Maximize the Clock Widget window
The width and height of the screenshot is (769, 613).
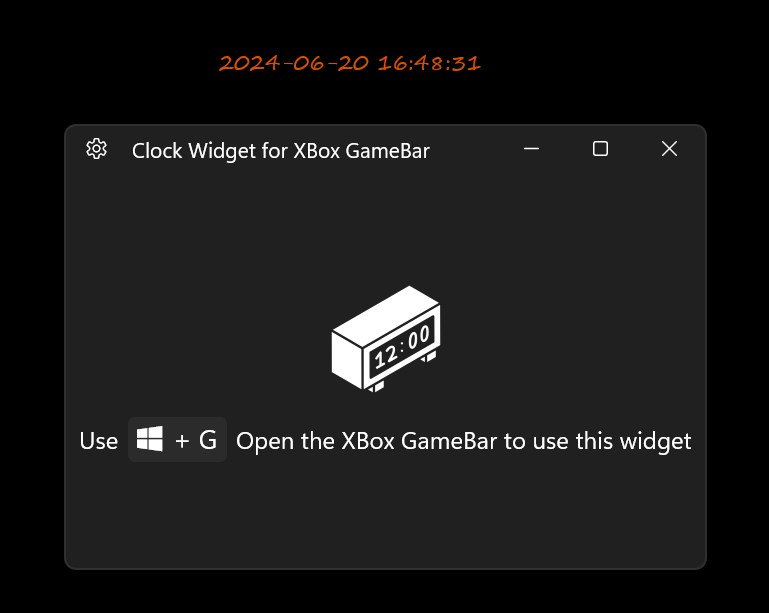coord(600,149)
